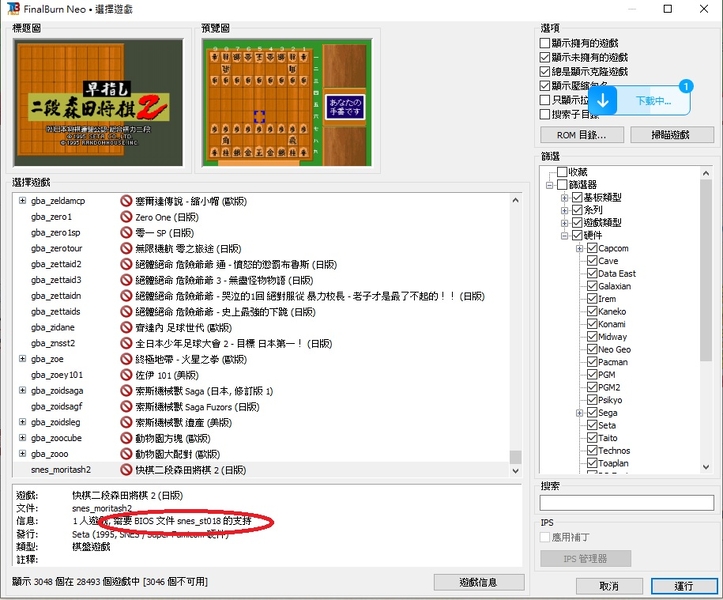This screenshot has height=600, width=723.
Task: Click the prohibited icon on gba_zettaid3 row
Action: coord(126,280)
